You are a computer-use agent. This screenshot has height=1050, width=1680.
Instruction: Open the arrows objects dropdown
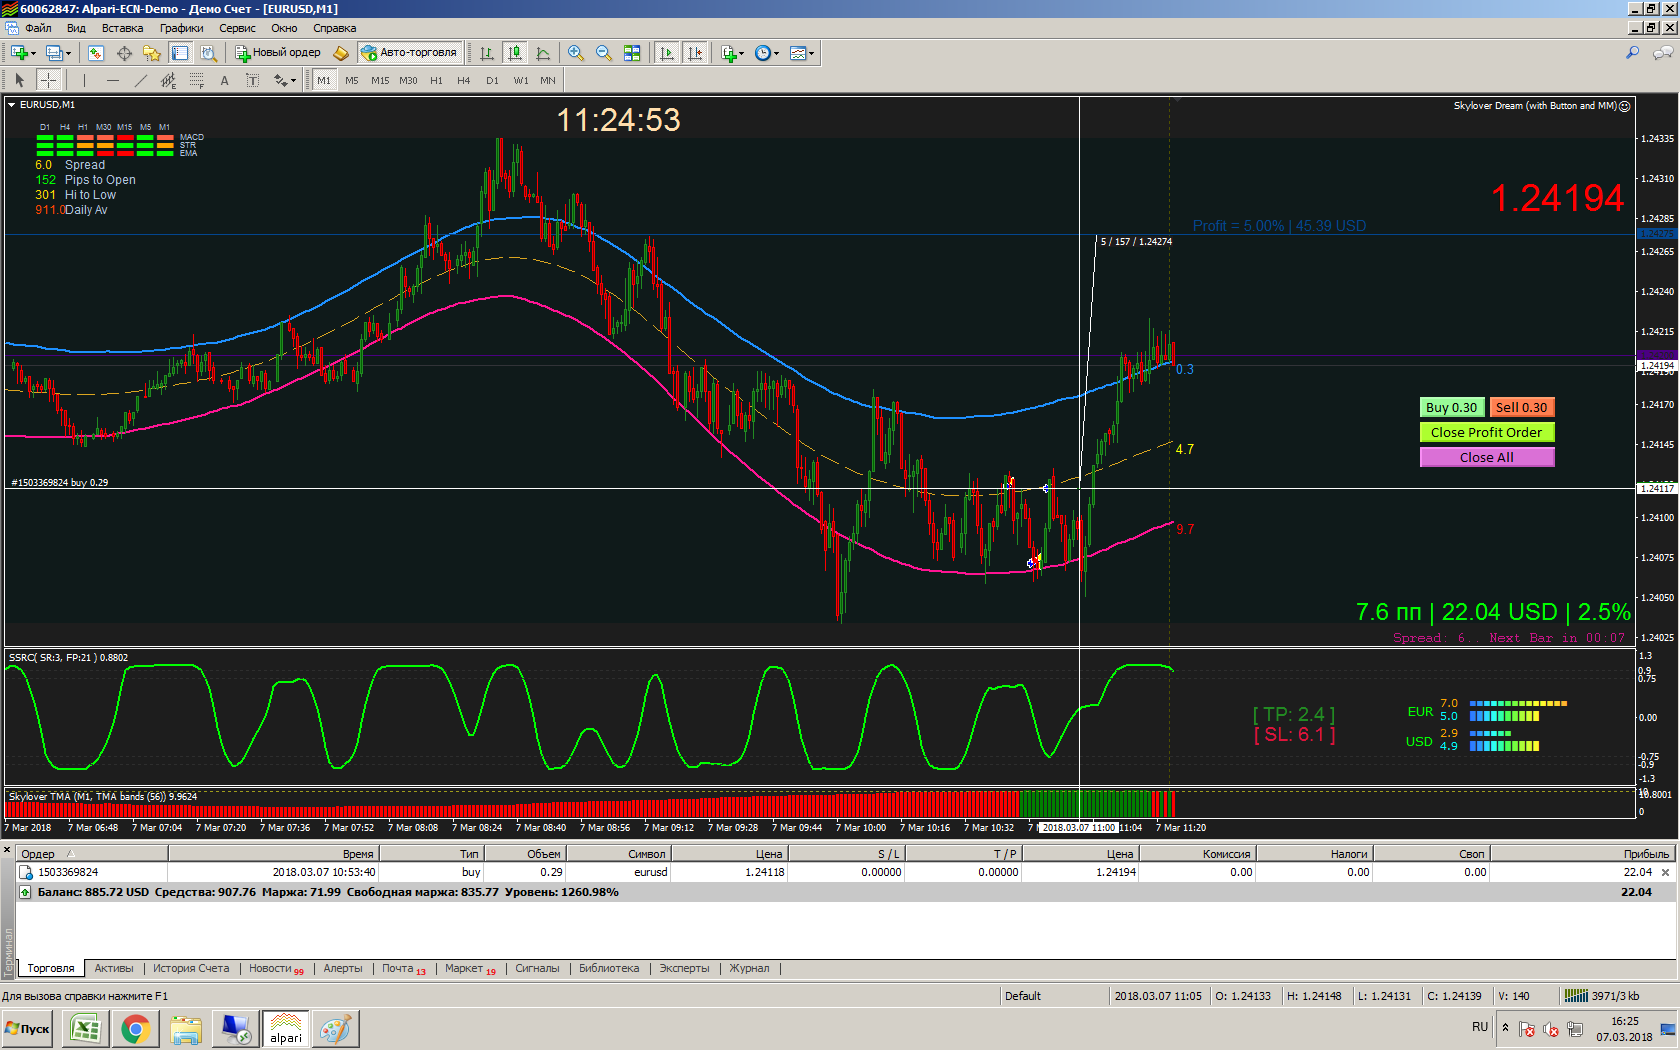(x=285, y=80)
